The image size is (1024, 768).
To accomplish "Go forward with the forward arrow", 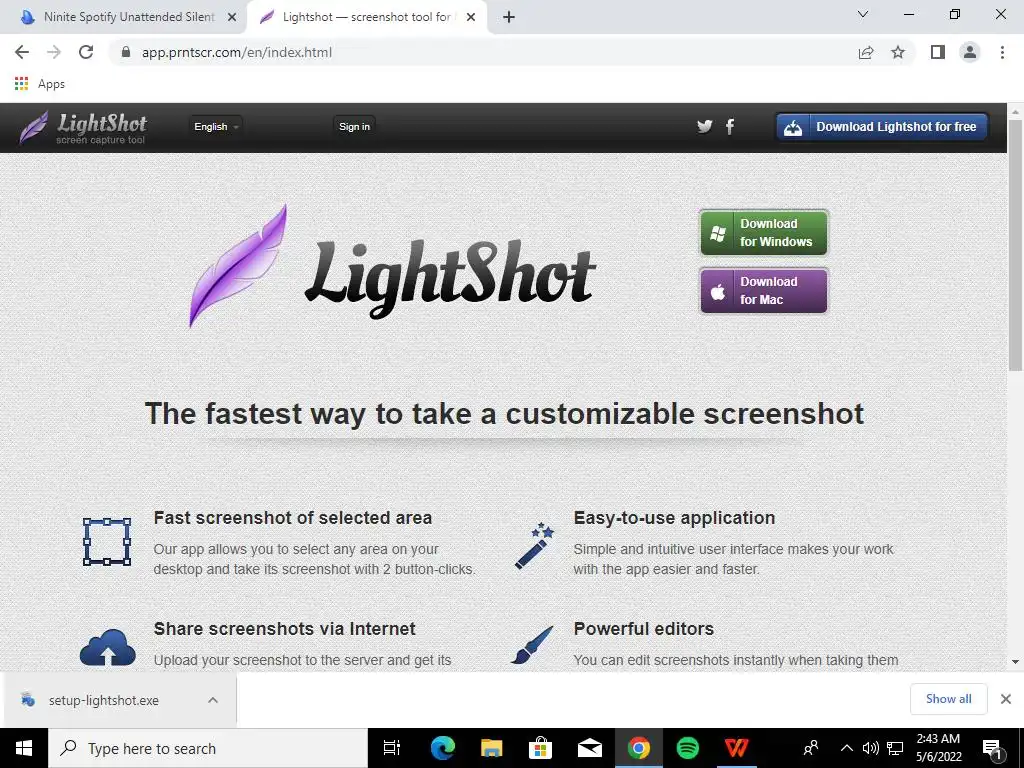I will (54, 52).
